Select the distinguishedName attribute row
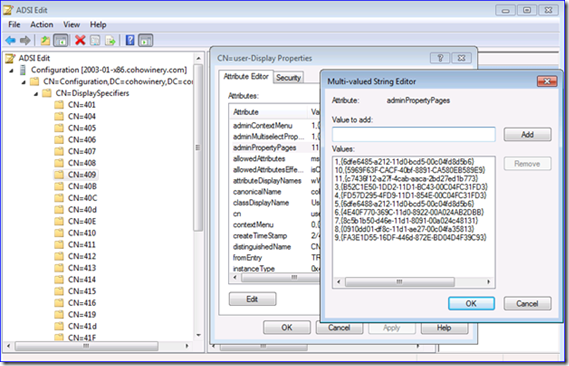This screenshot has width=569, height=366. coord(276,247)
